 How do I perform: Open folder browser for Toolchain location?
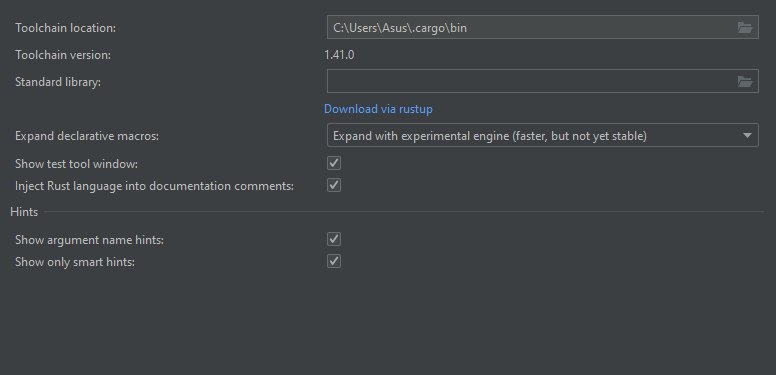click(745, 28)
